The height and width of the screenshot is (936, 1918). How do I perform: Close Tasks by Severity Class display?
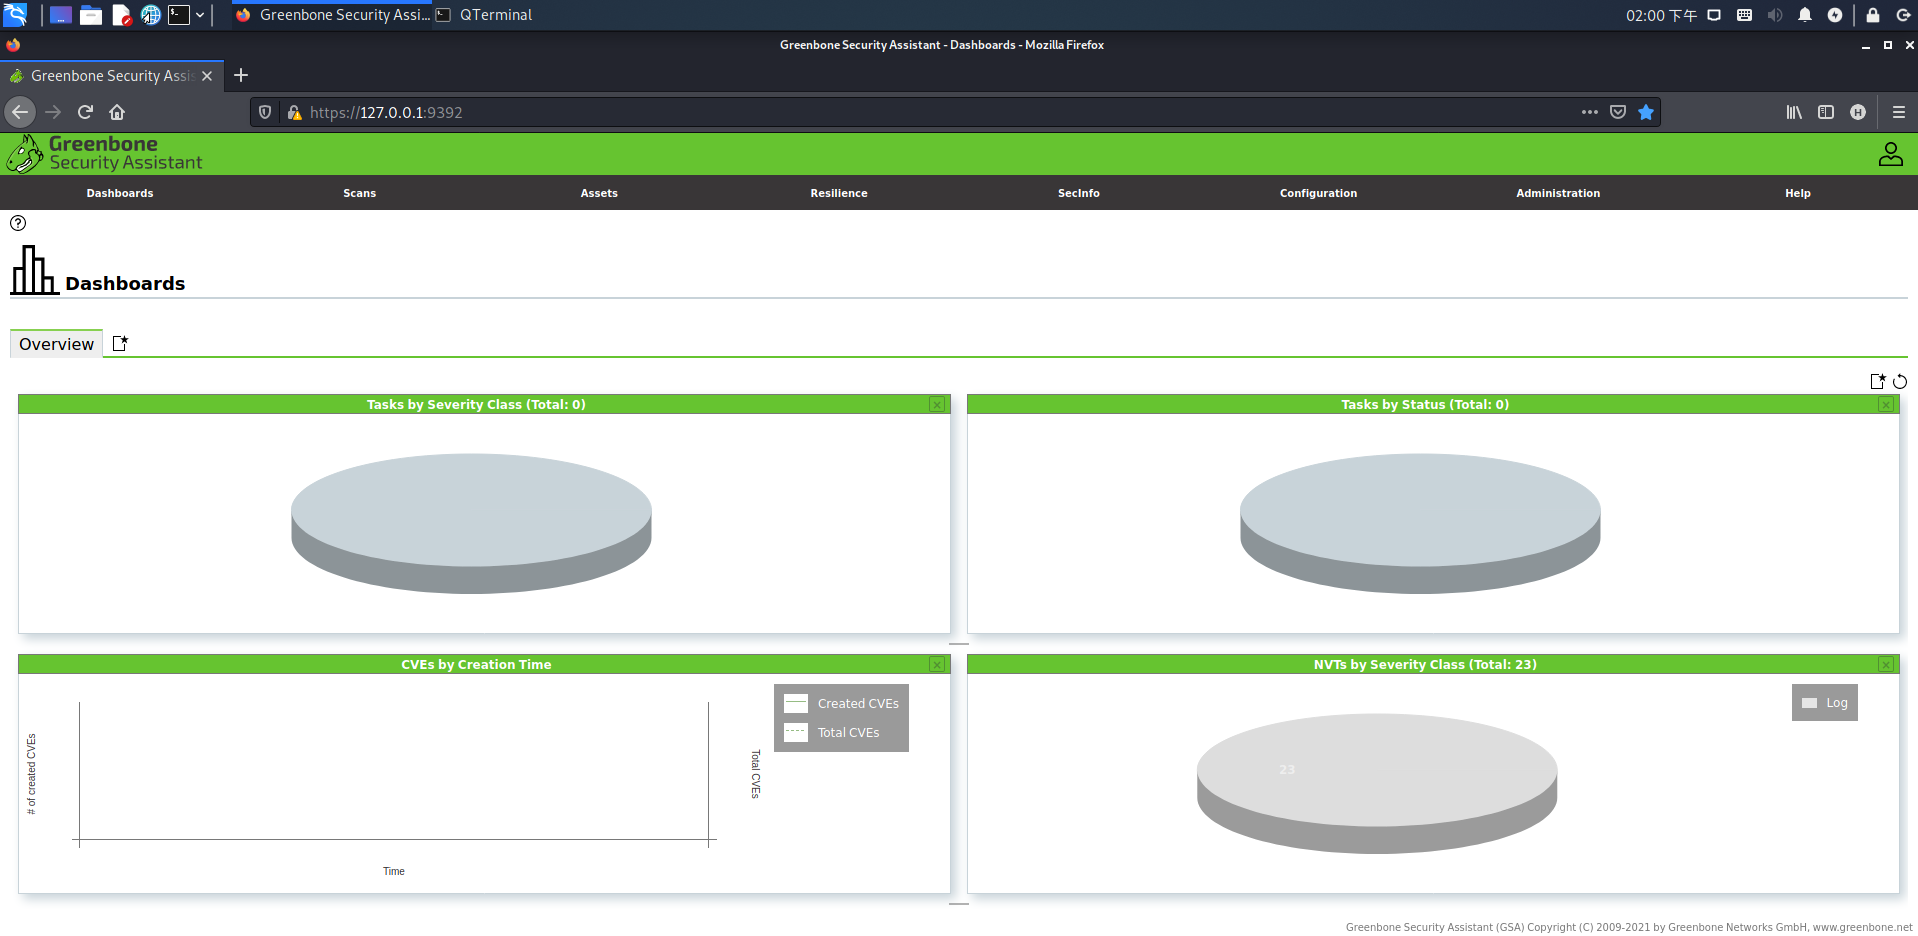click(x=937, y=405)
